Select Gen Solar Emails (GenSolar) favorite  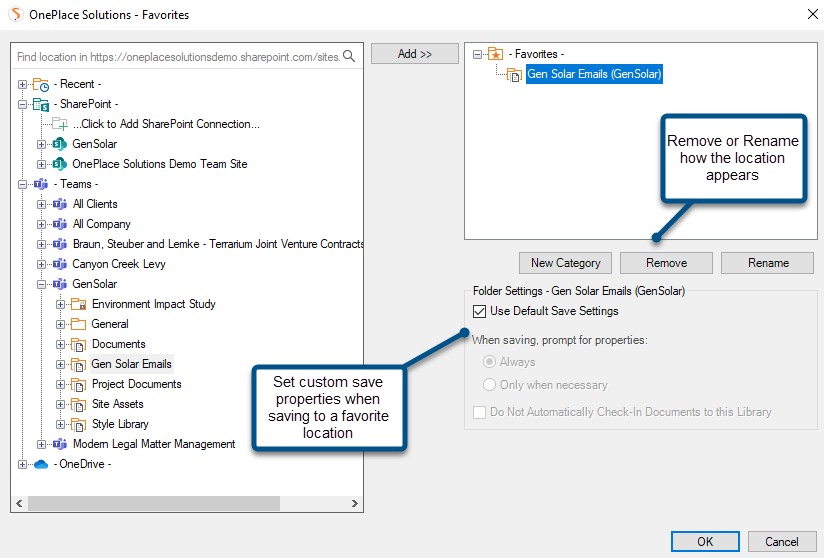(594, 74)
